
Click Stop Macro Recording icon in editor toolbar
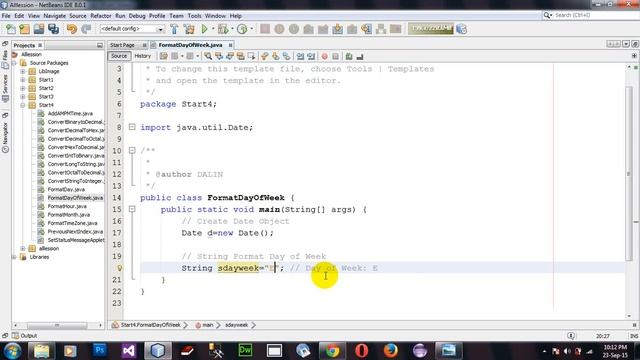pyautogui.click(x=335, y=56)
